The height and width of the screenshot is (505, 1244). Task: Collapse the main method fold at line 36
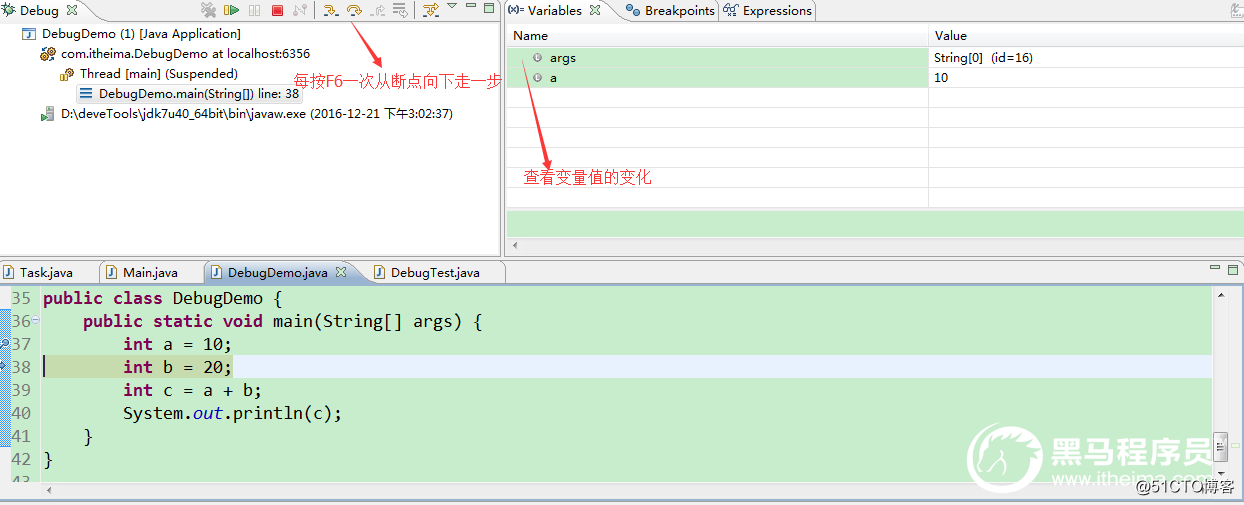tap(35, 320)
